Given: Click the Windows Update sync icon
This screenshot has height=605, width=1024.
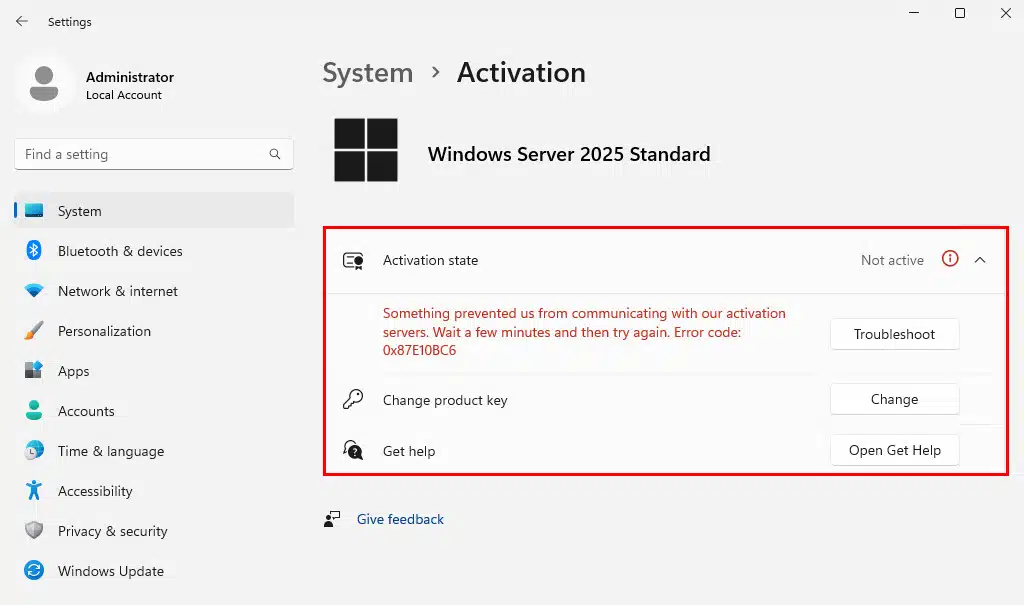Looking at the screenshot, I should tap(34, 571).
